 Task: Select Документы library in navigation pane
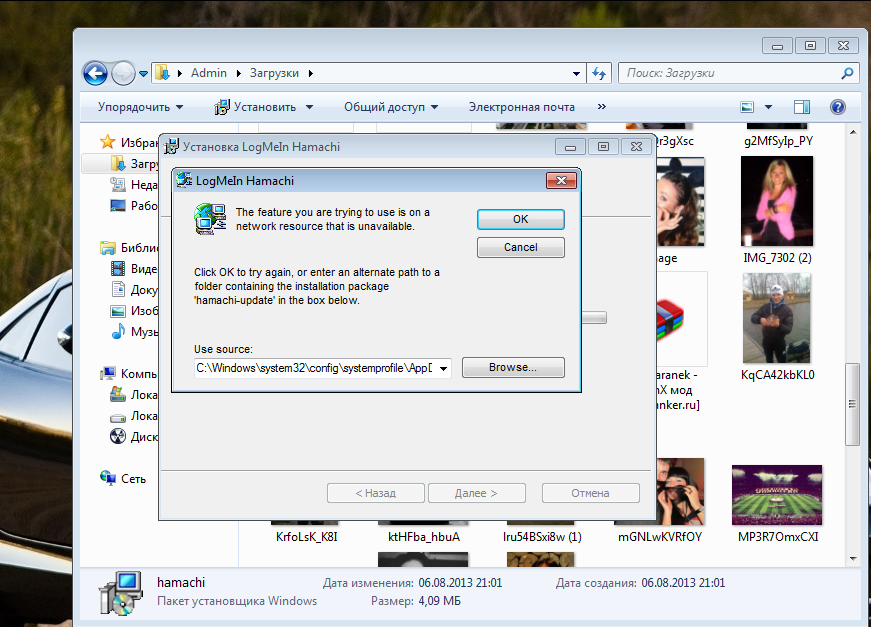pos(136,289)
